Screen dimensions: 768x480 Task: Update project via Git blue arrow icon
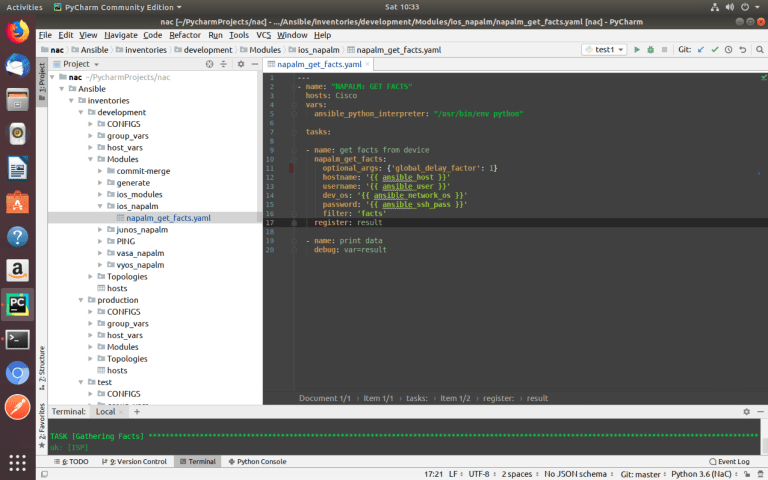click(x=701, y=49)
